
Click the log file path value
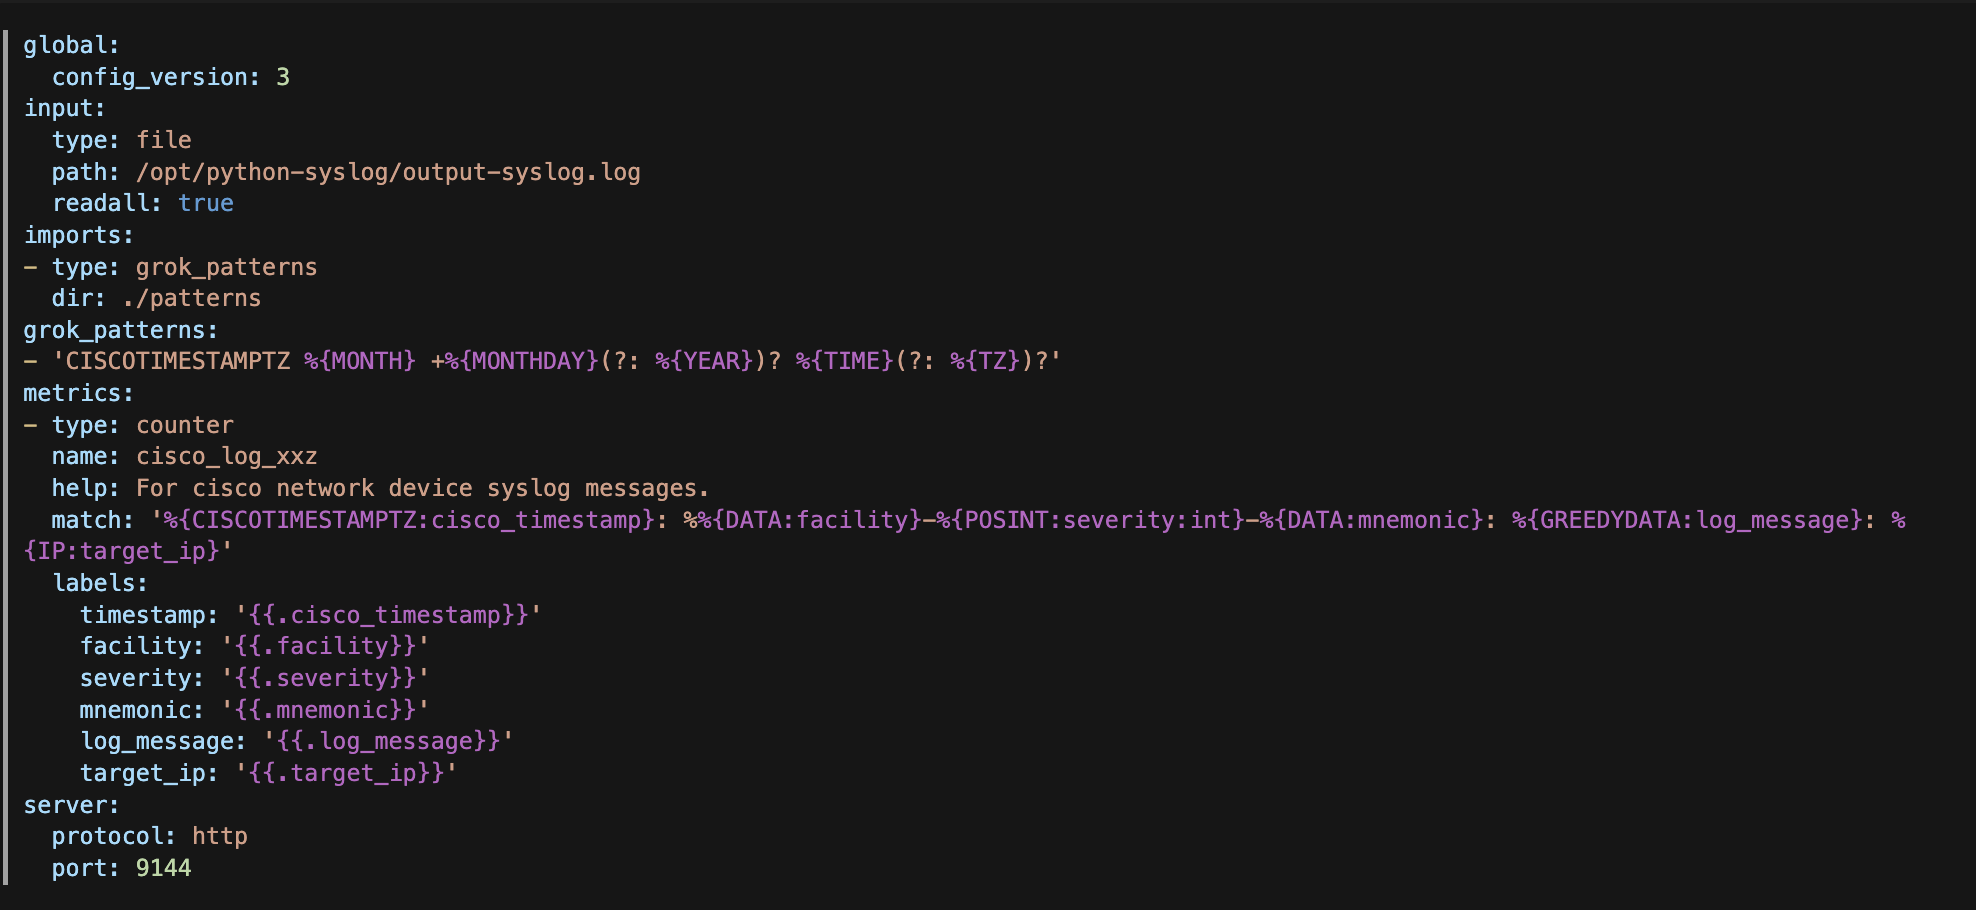[x=388, y=172]
